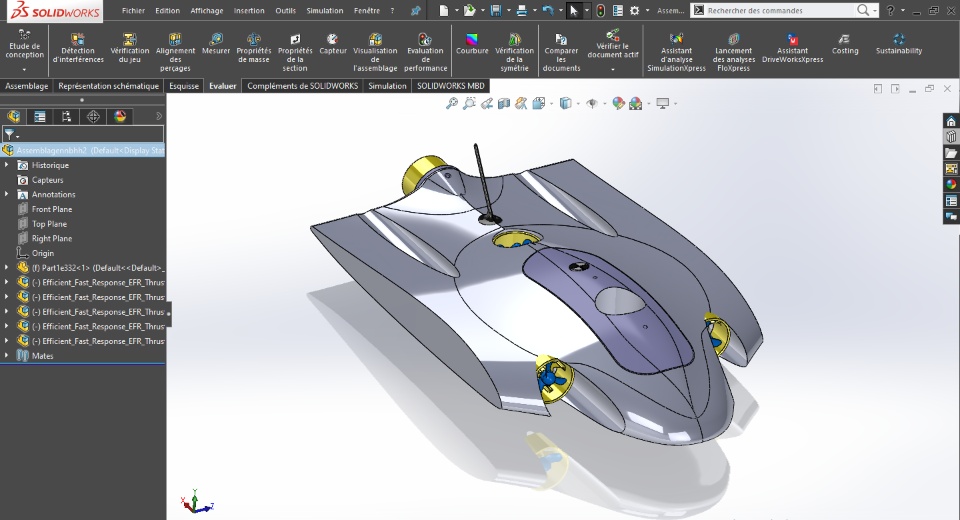This screenshot has width=960, height=520.
Task: Toggle the hide/show items eye icon
Action: click(x=592, y=103)
